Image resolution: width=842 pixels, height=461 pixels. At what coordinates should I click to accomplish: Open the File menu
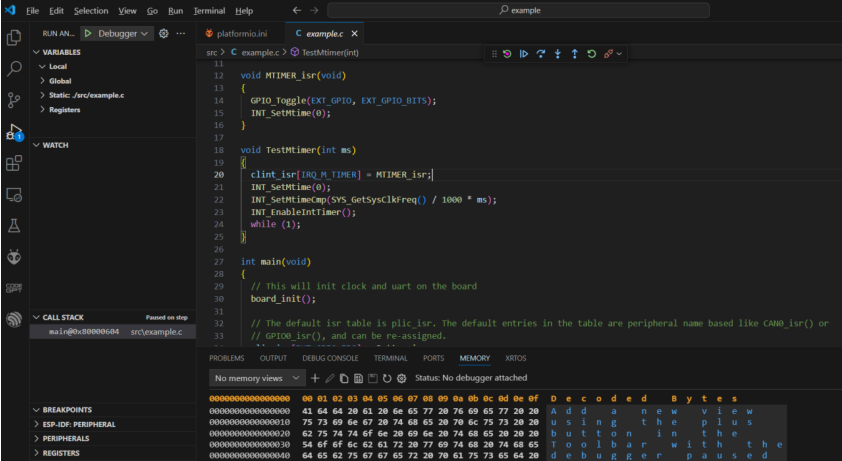(x=32, y=11)
